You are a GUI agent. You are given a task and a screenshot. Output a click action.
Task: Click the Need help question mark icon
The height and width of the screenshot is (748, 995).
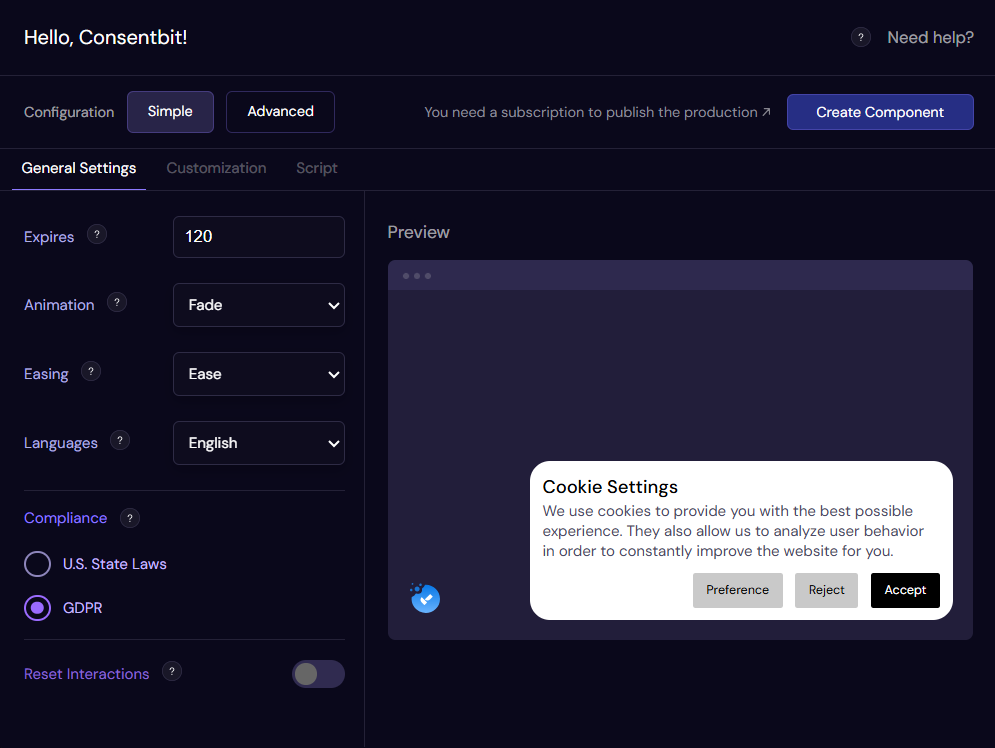coord(860,37)
